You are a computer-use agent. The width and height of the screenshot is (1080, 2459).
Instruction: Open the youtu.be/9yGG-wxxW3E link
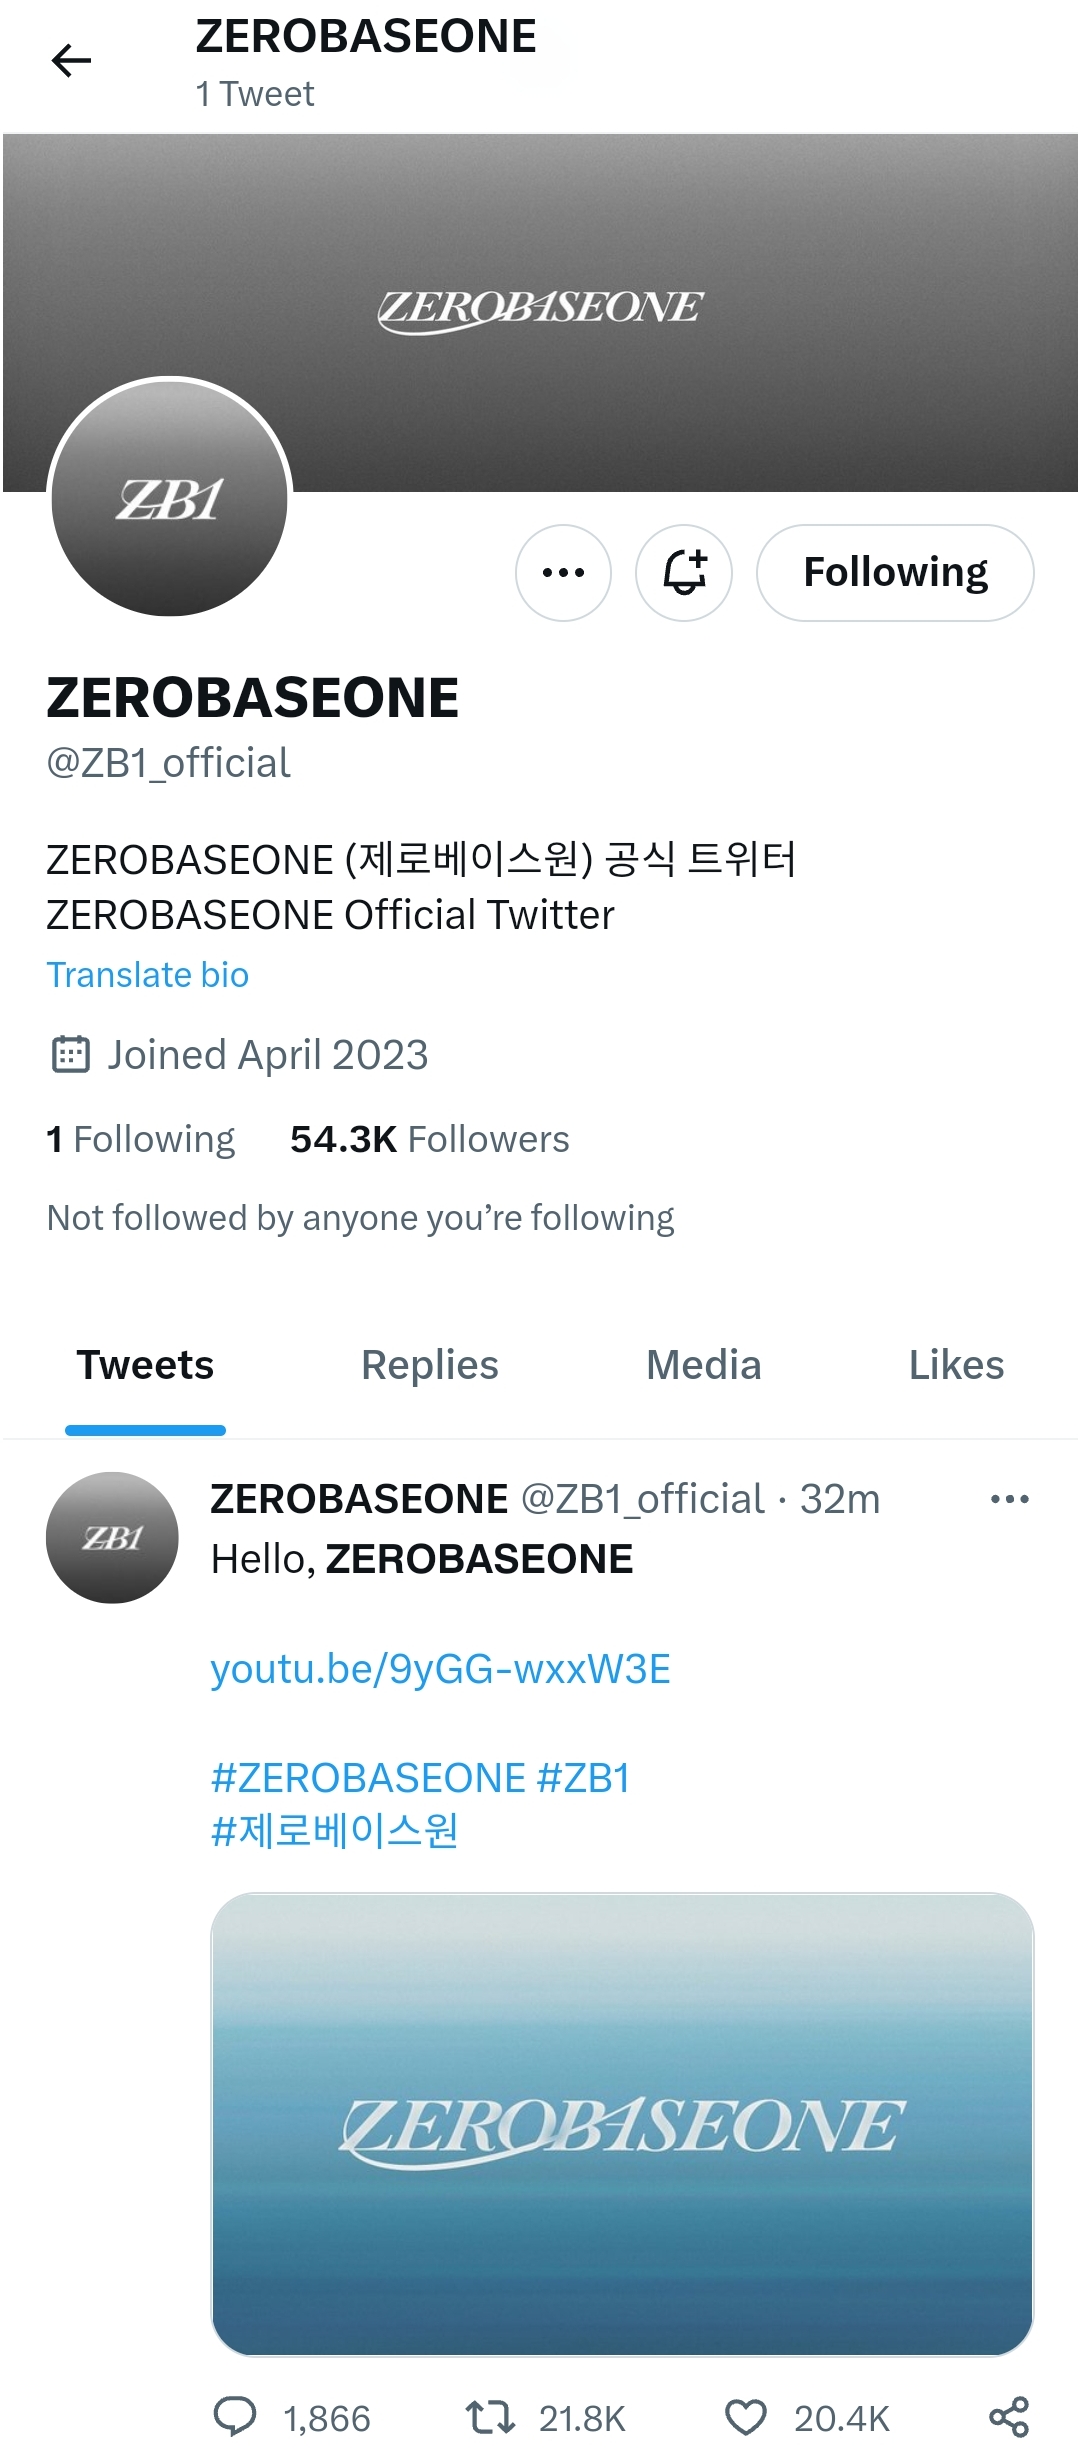click(441, 1669)
